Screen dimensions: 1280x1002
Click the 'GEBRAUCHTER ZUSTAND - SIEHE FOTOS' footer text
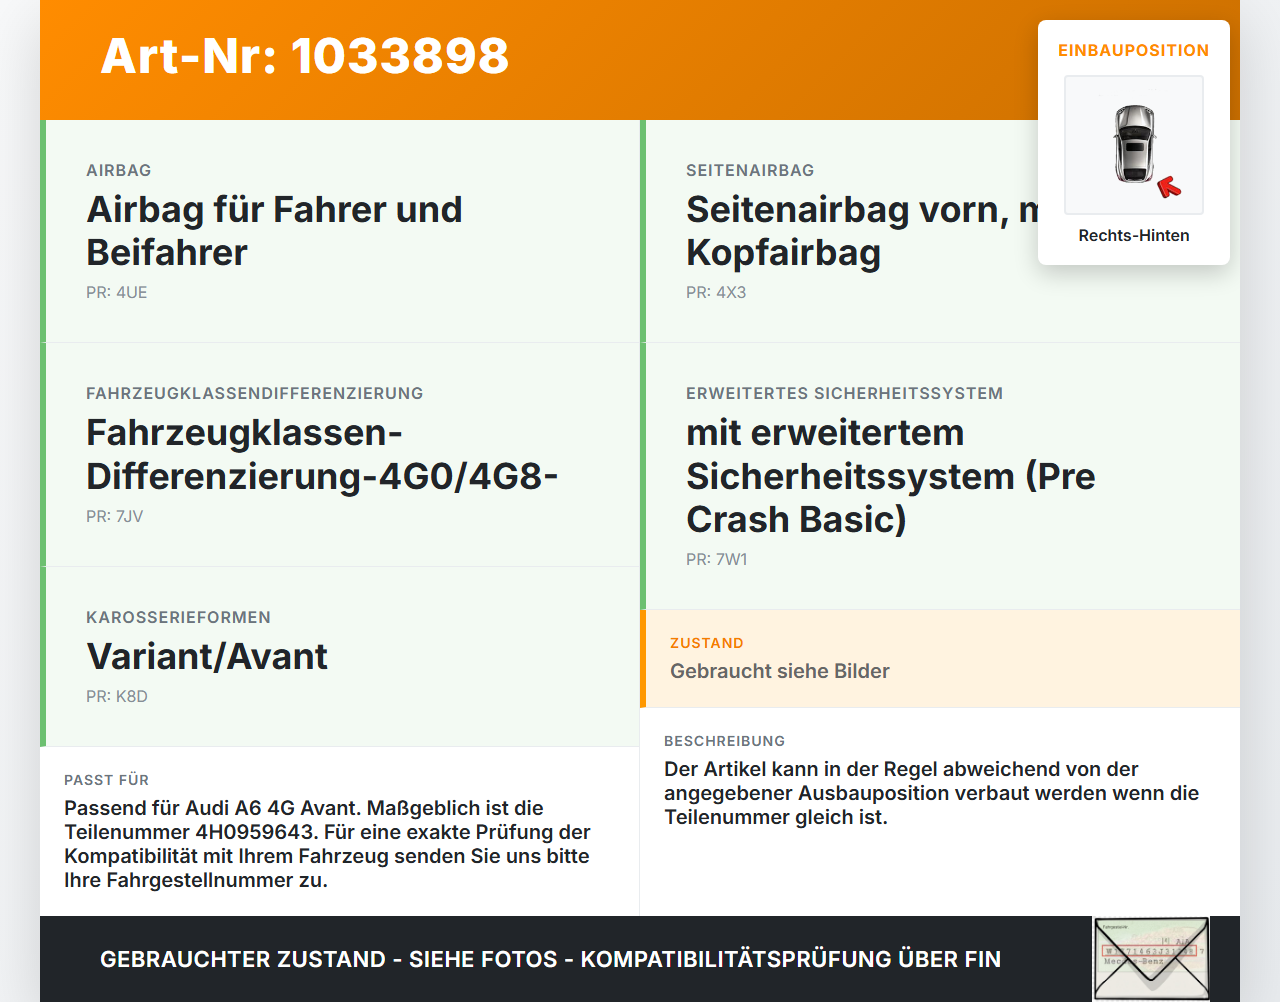point(550,959)
